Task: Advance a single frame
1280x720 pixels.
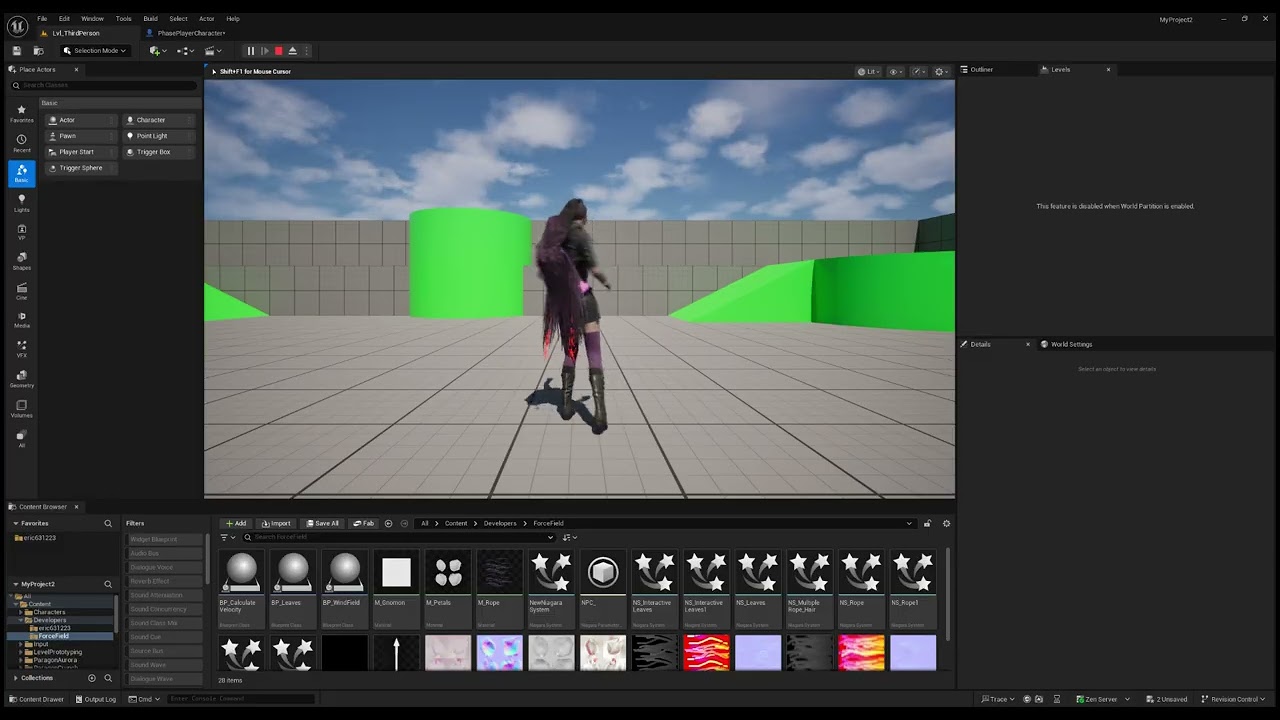Action: pyautogui.click(x=264, y=51)
